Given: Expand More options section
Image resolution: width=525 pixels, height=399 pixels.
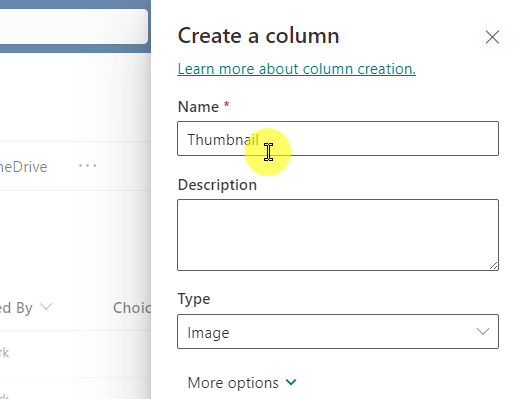Looking at the screenshot, I should pos(242,383).
